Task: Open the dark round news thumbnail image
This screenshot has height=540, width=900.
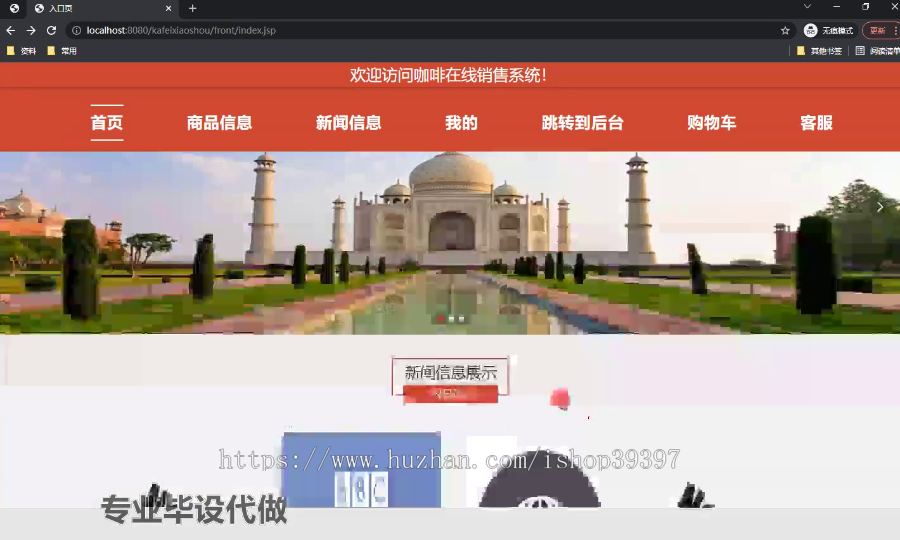Action: (539, 477)
